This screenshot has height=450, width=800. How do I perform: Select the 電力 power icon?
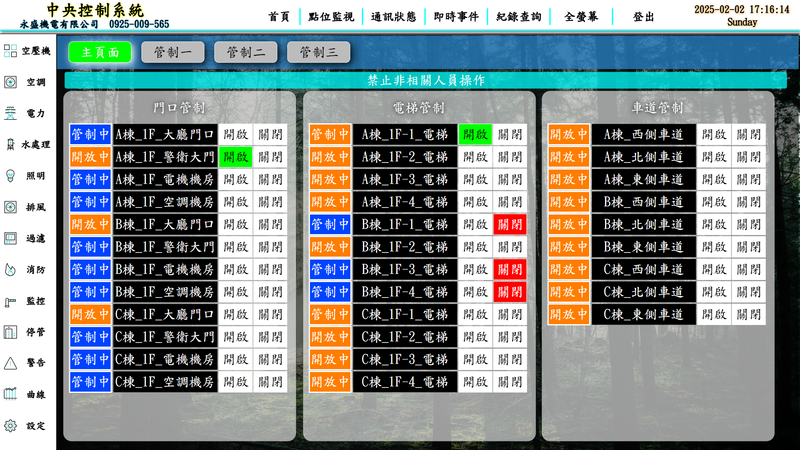tap(10, 113)
